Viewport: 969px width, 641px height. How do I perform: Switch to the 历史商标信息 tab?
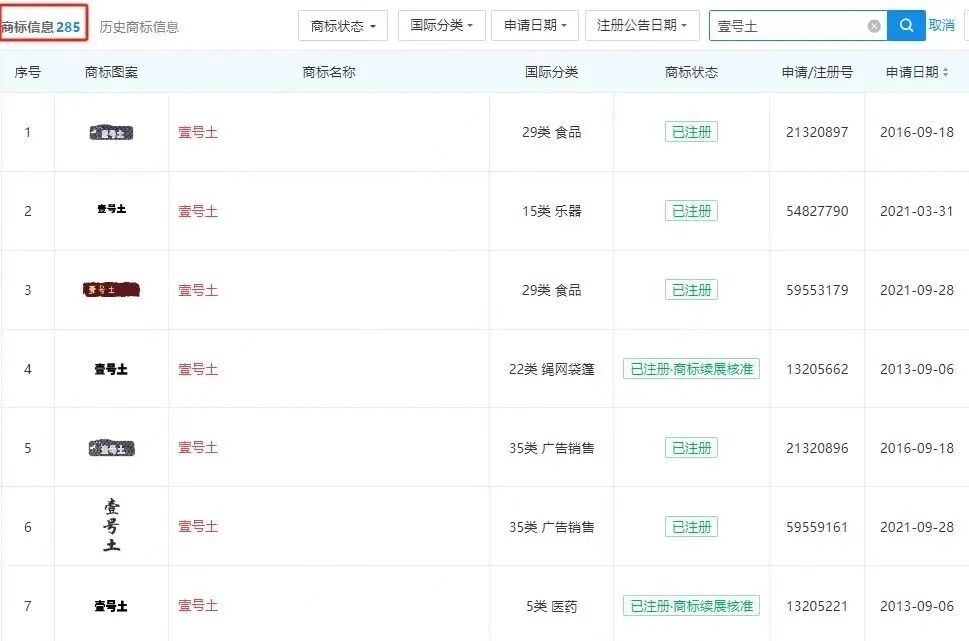139,27
